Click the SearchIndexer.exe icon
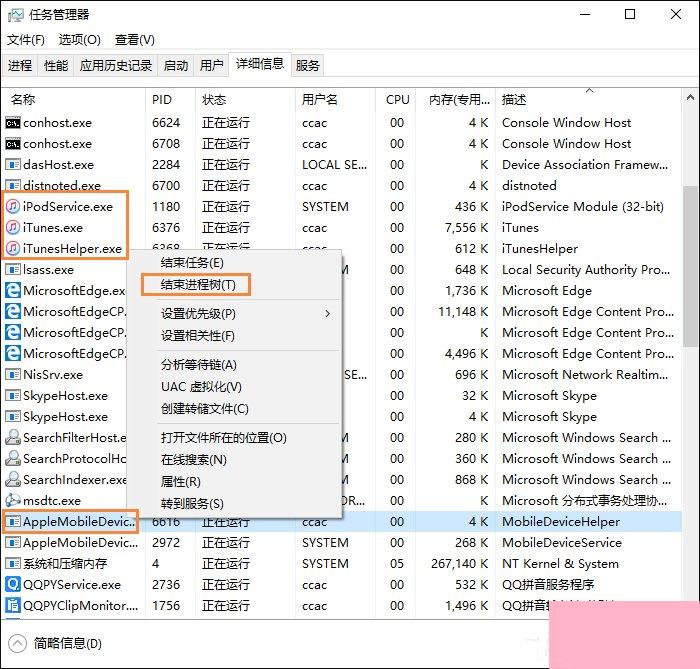The image size is (700, 669). [x=12, y=479]
